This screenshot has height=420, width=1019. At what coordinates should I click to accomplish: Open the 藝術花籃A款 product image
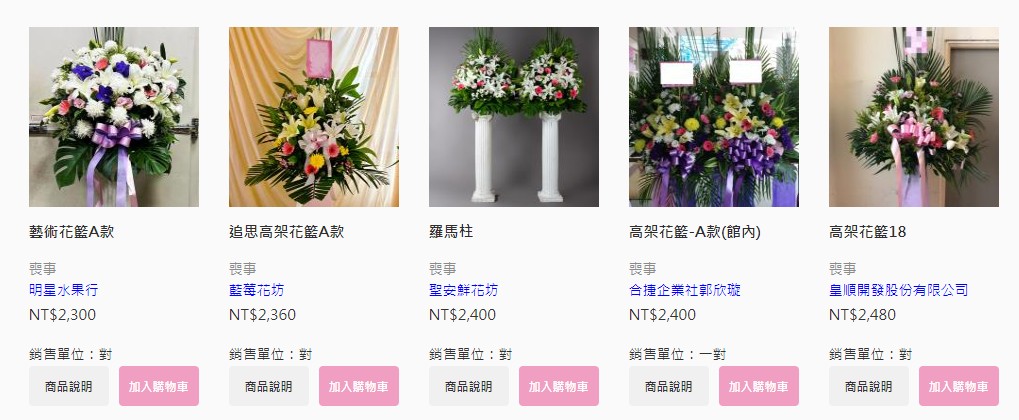114,117
